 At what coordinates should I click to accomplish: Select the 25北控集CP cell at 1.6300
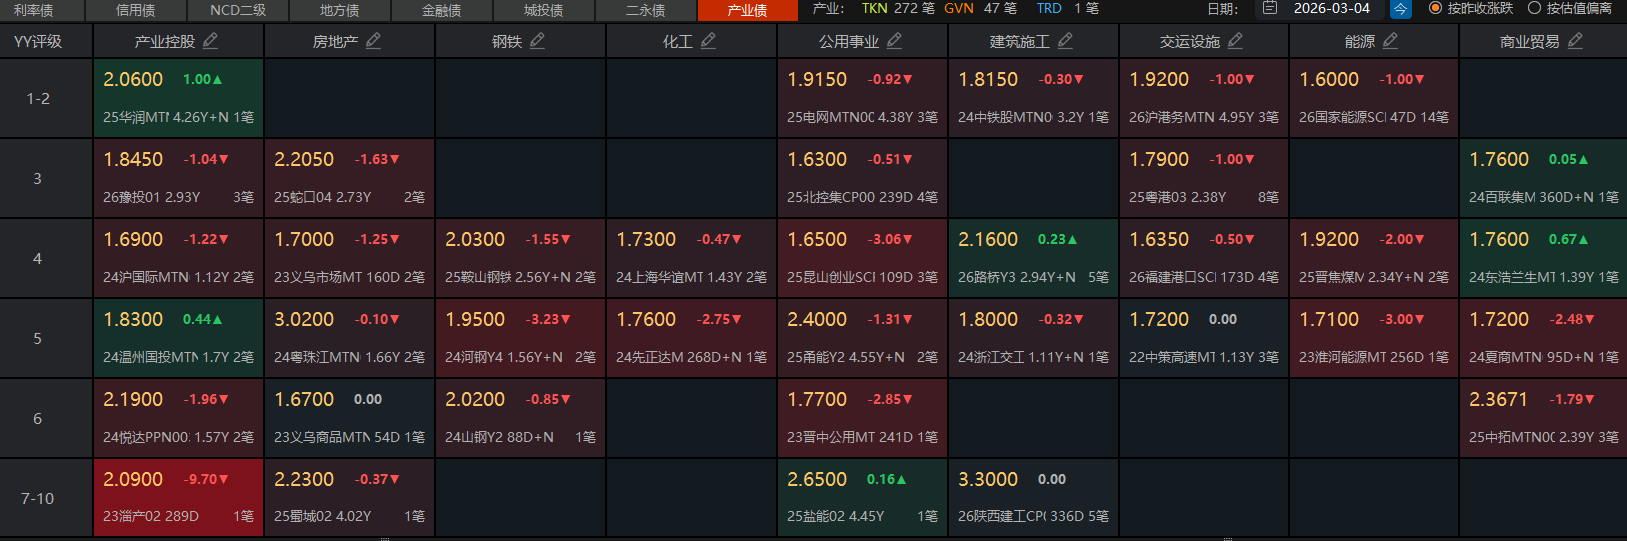coord(862,178)
